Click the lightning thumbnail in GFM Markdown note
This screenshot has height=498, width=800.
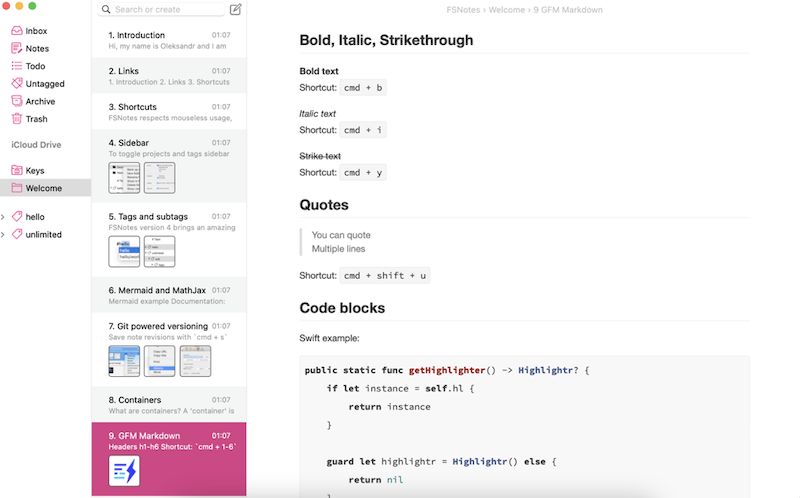124,471
